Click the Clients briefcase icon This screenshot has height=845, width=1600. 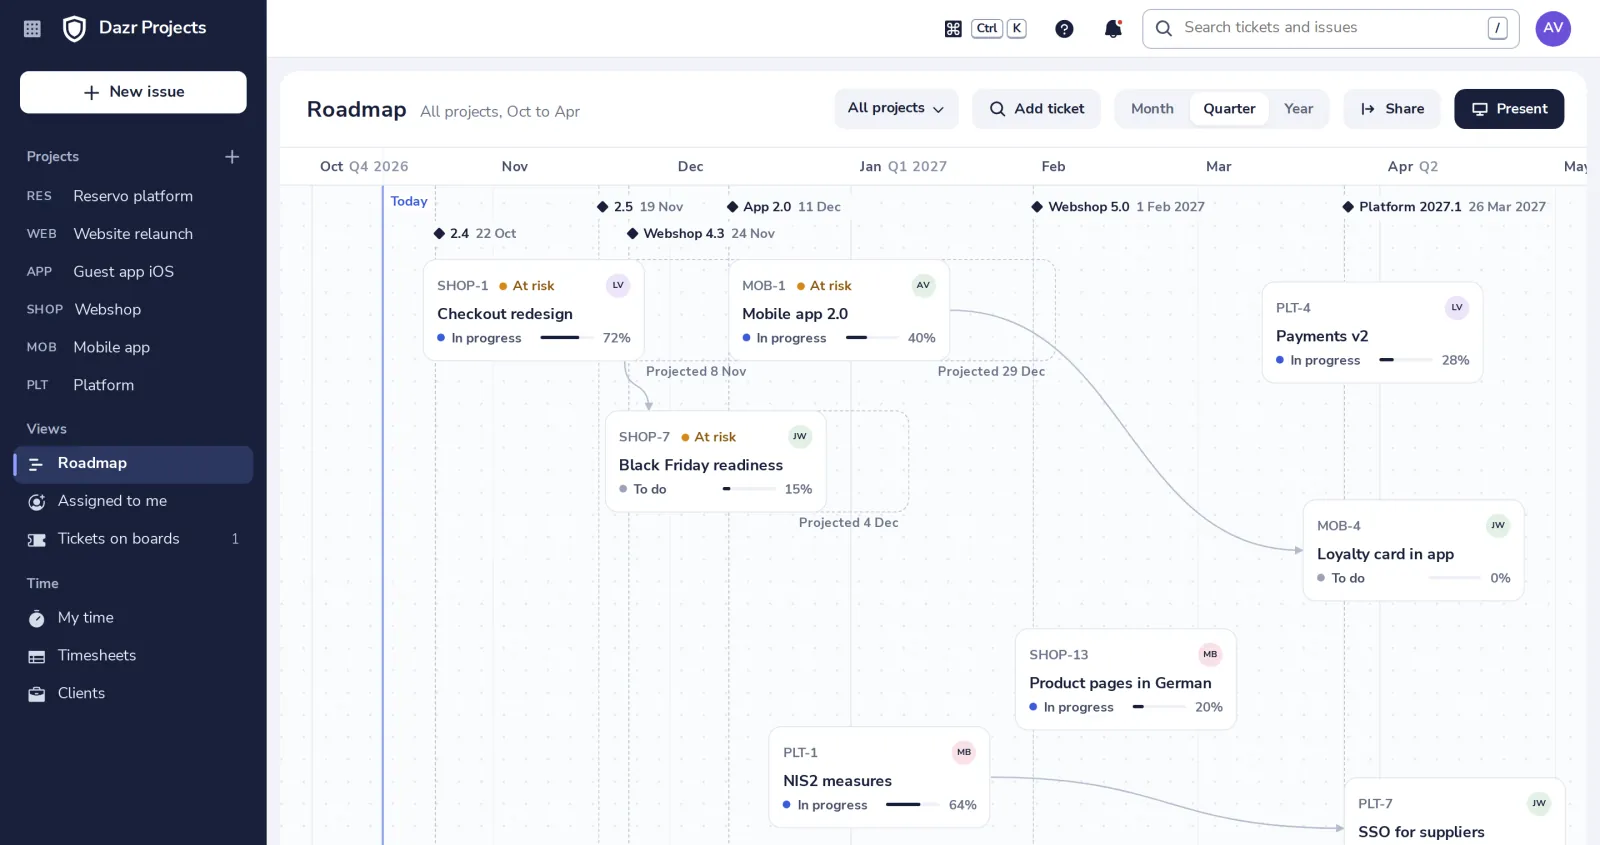37,694
